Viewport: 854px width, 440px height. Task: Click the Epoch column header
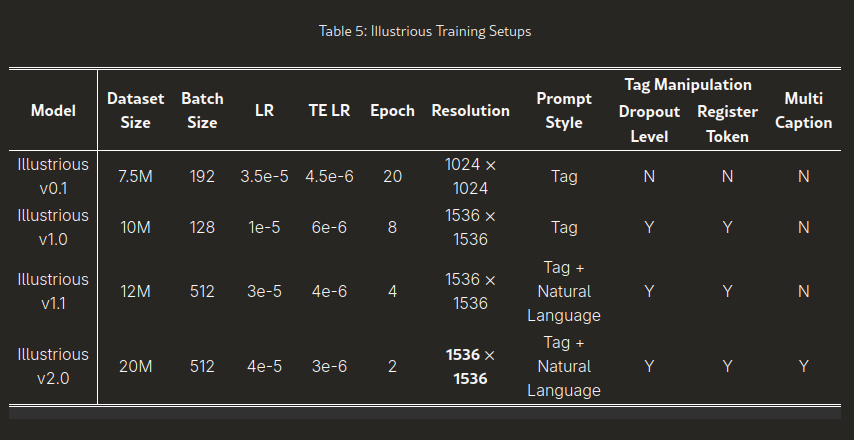(392, 111)
